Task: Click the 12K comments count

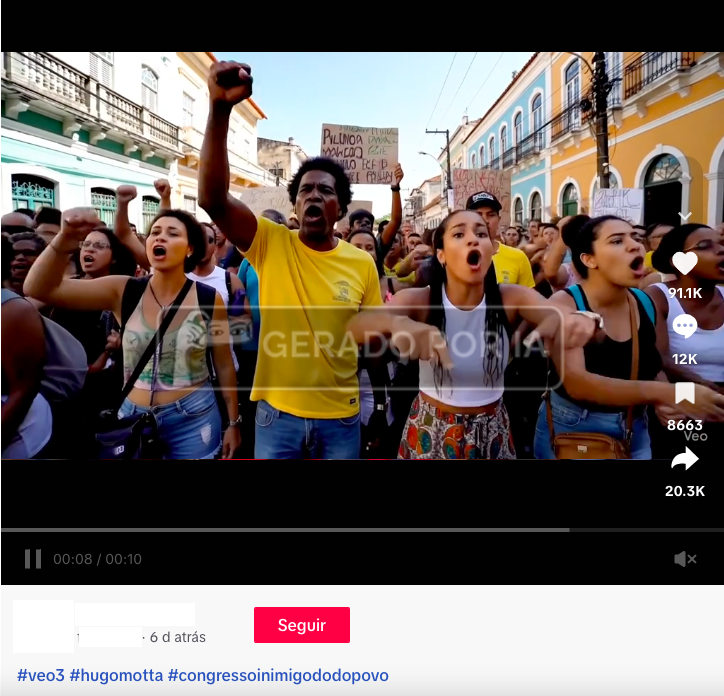Action: click(x=684, y=359)
